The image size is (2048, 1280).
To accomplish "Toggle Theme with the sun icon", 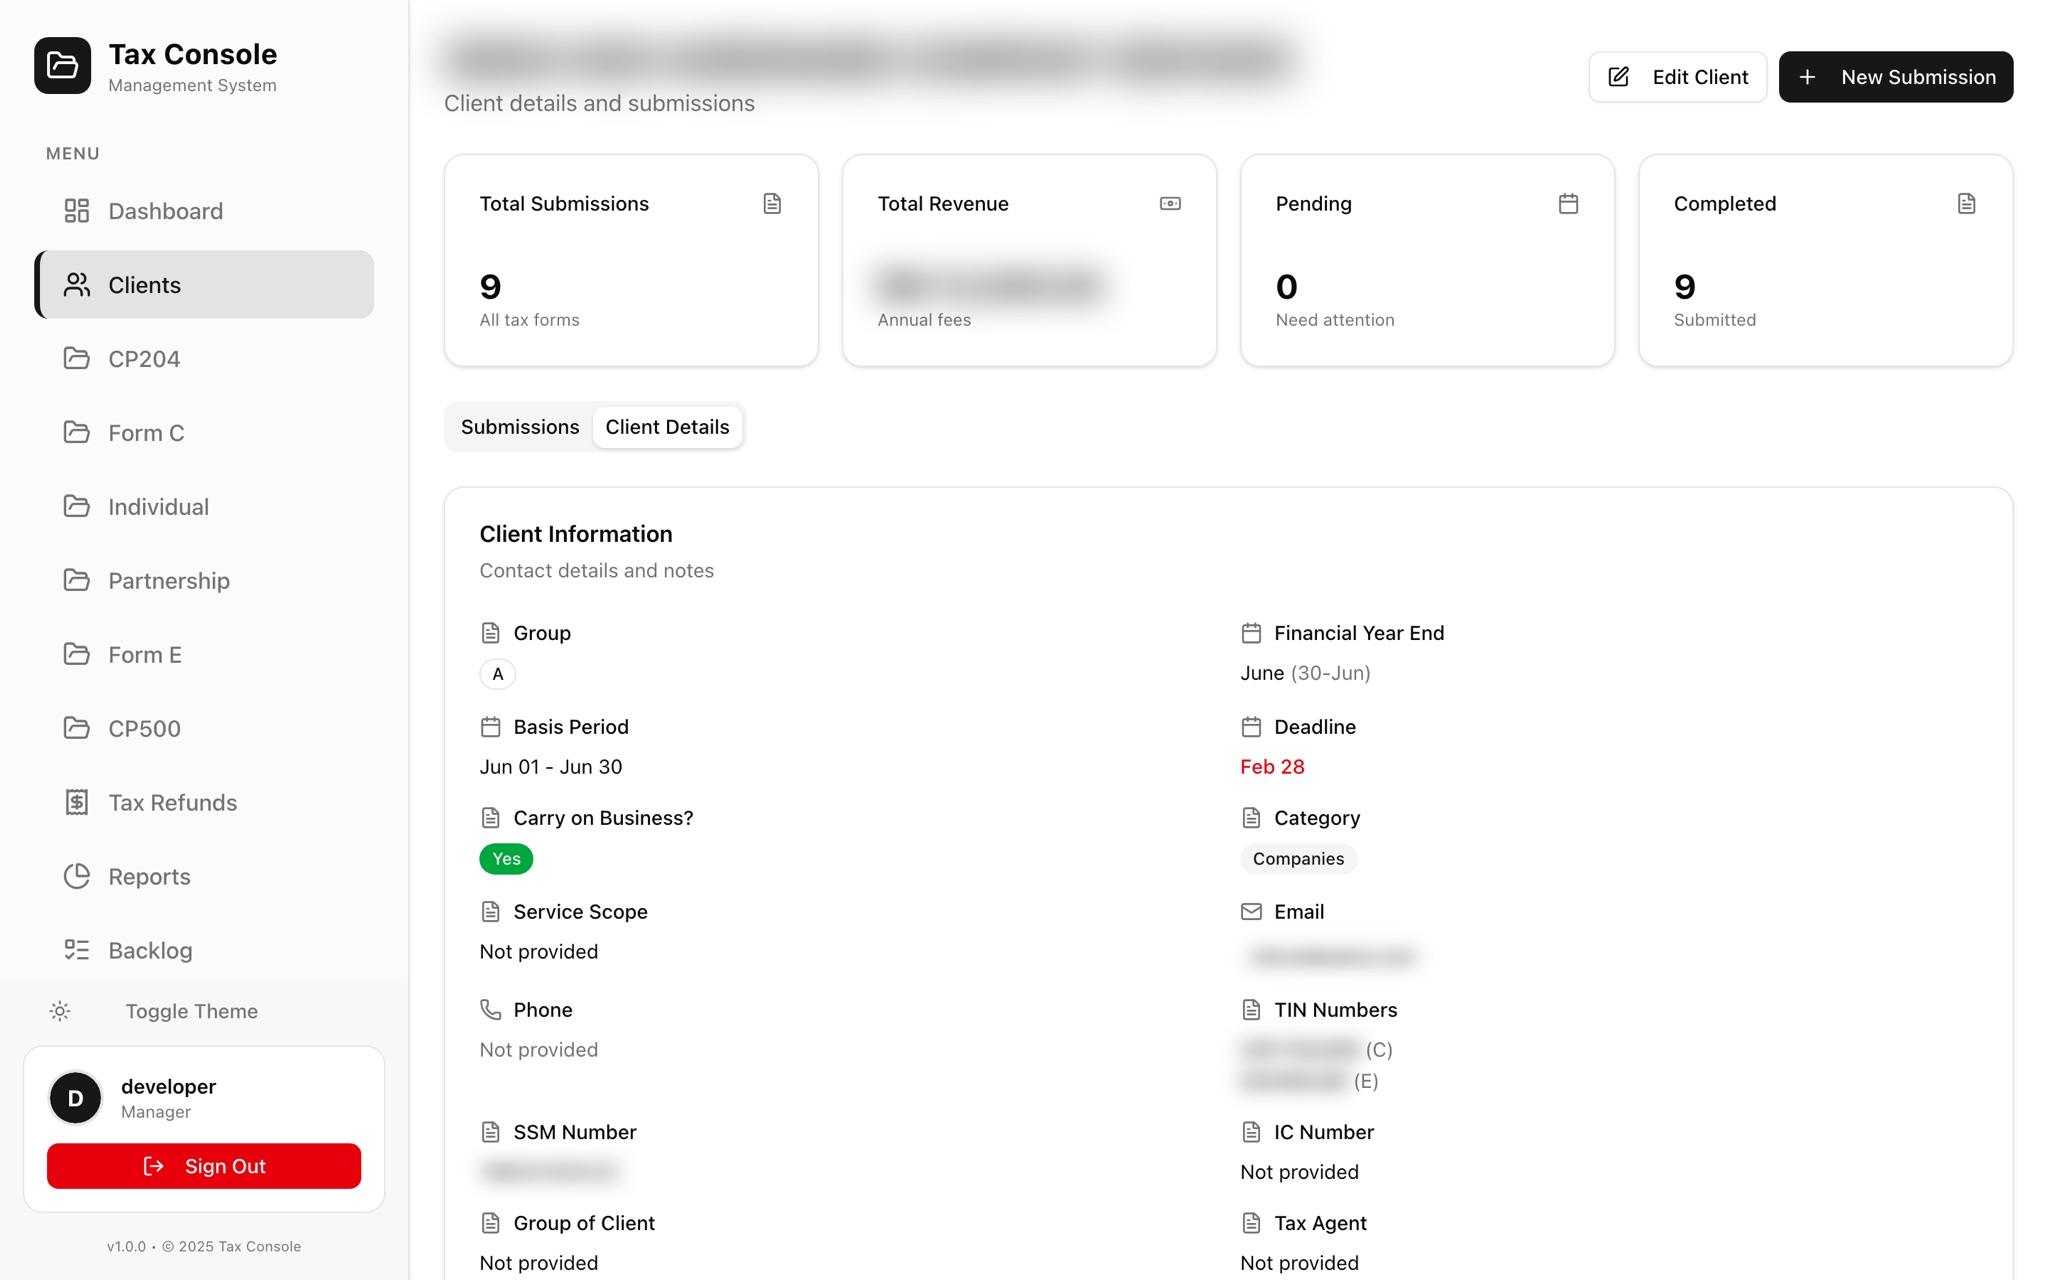I will [x=60, y=1011].
